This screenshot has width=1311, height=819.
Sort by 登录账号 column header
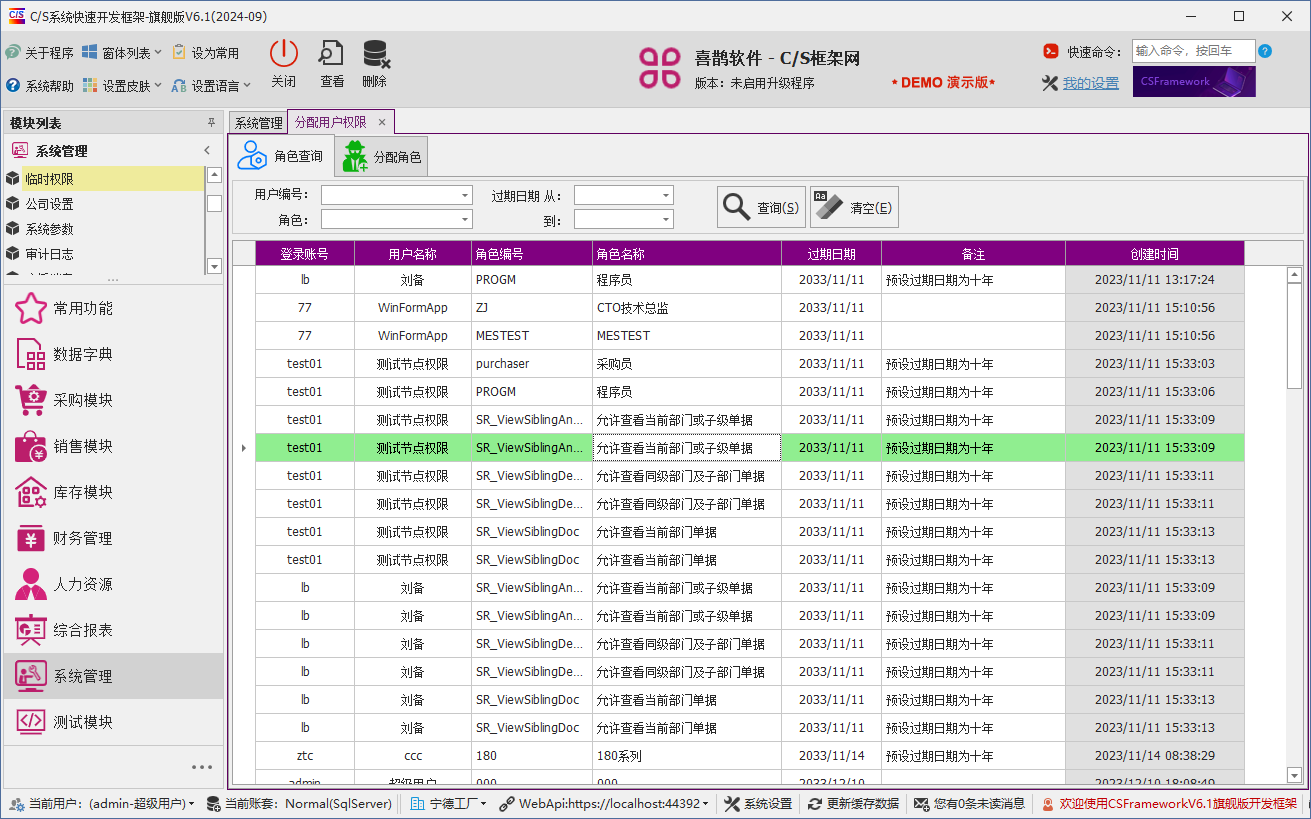pyautogui.click(x=304, y=254)
